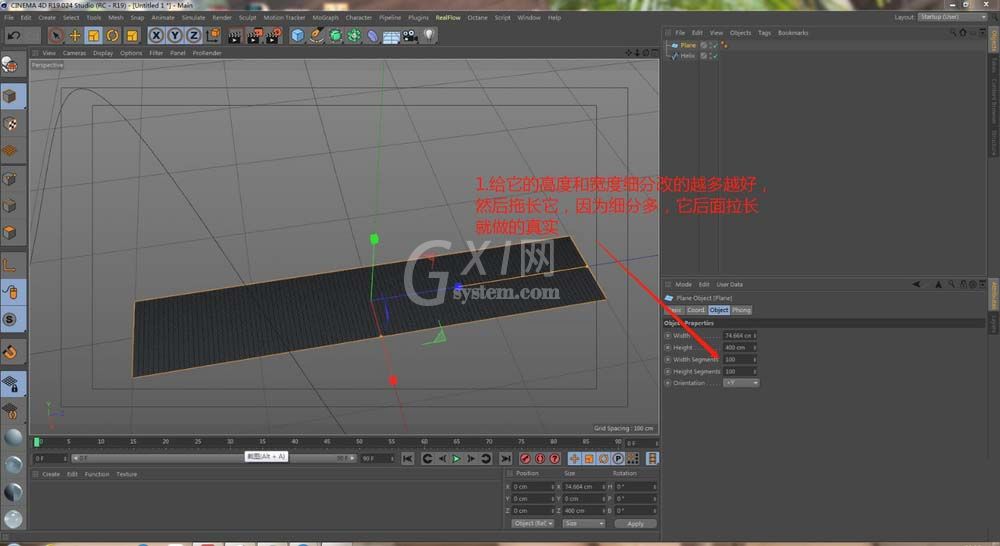Viewport: 1000px width, 546px height.
Task: Select the Rotate tool
Action: pos(113,36)
